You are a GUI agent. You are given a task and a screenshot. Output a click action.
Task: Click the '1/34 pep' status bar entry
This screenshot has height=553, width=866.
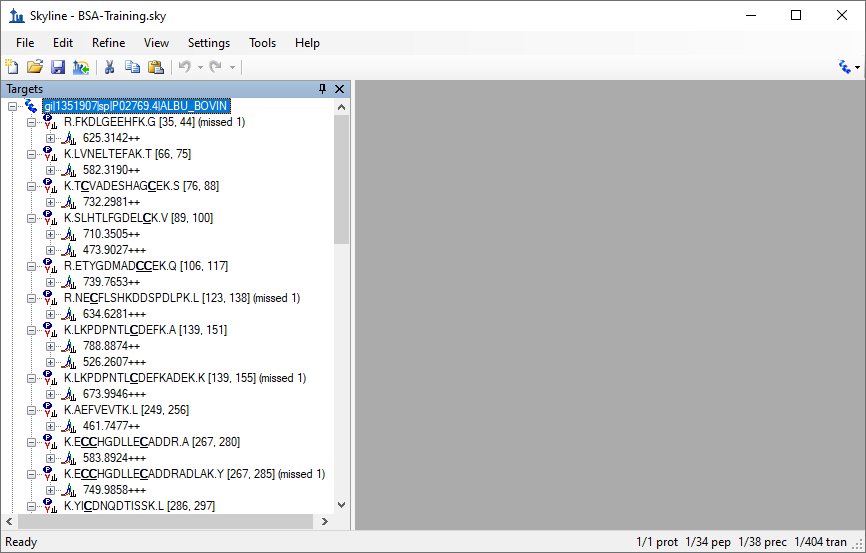coord(707,543)
